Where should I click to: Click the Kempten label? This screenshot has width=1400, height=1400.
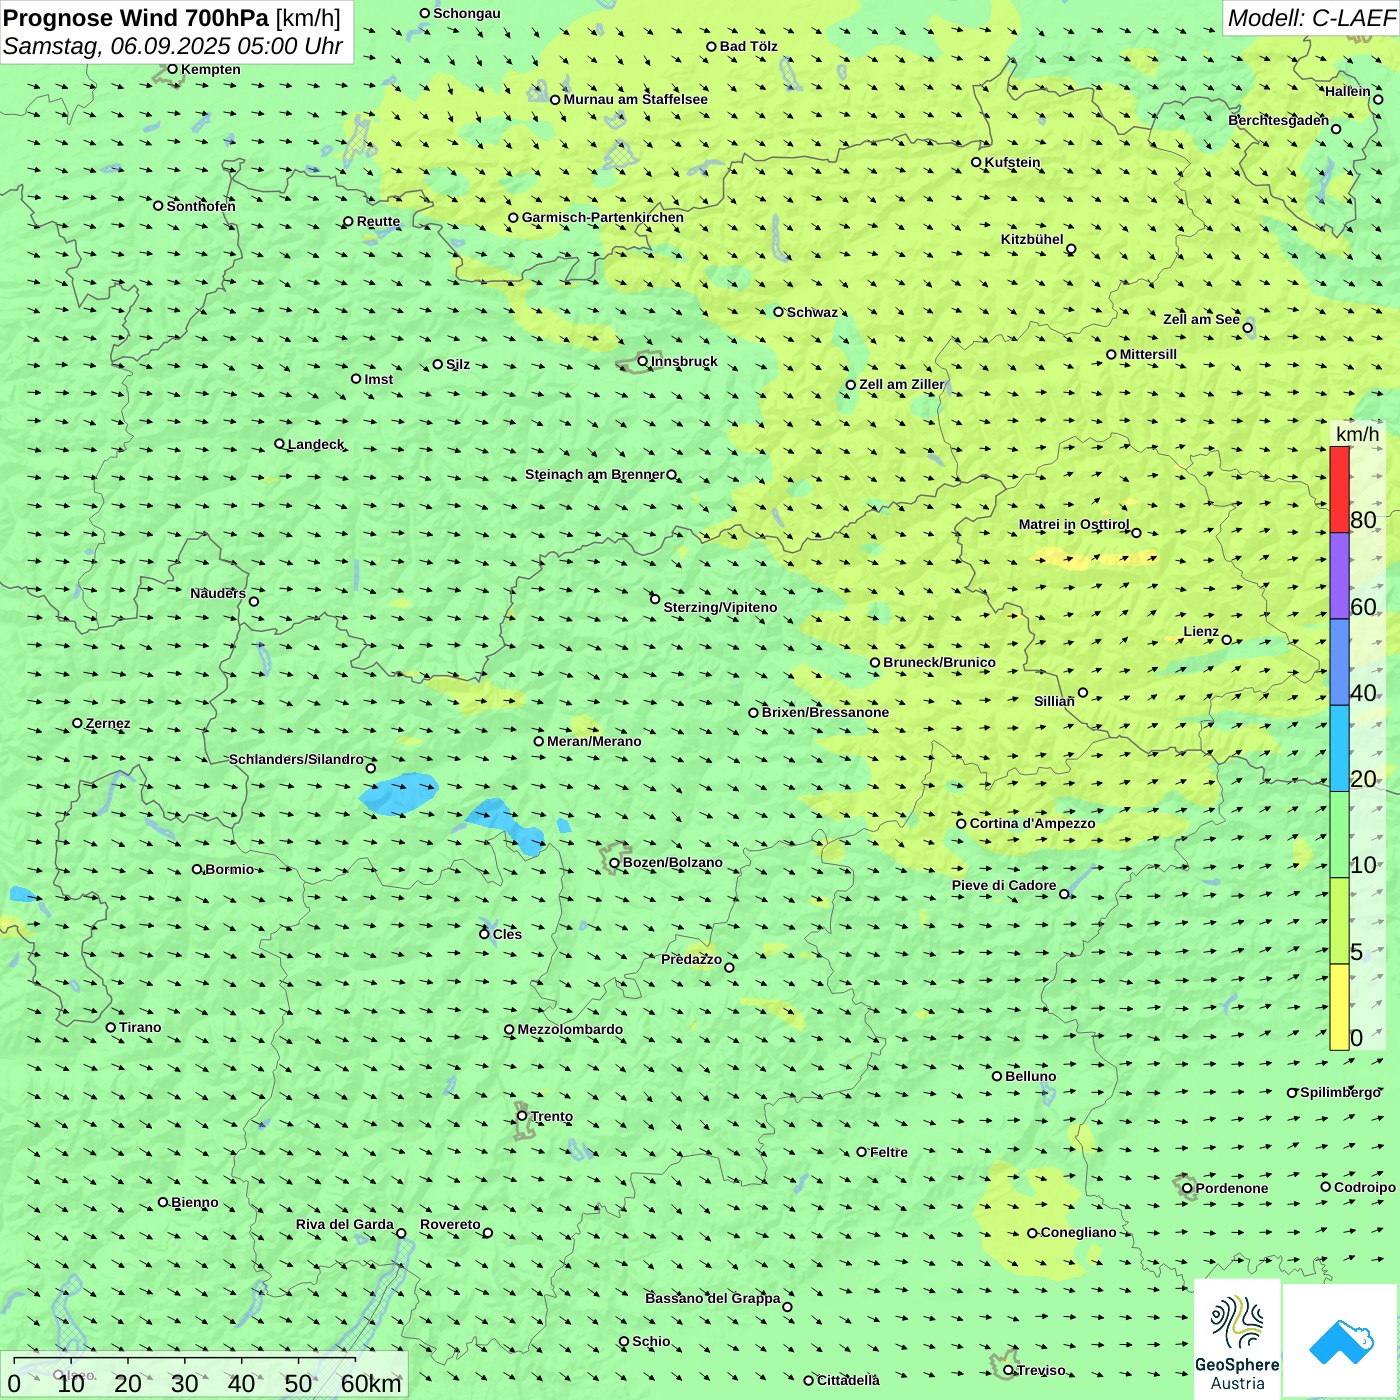(211, 69)
